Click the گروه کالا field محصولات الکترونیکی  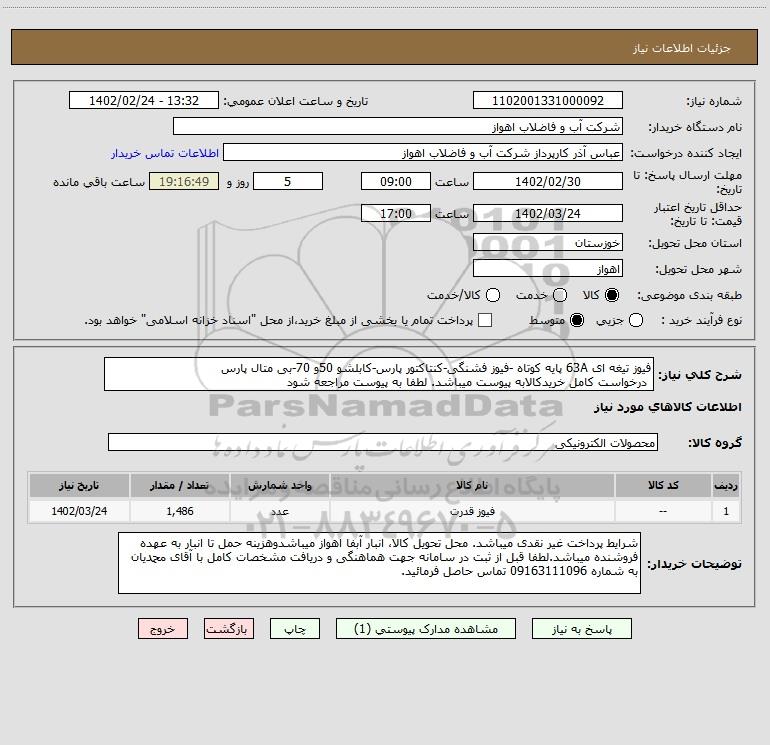[x=383, y=442]
